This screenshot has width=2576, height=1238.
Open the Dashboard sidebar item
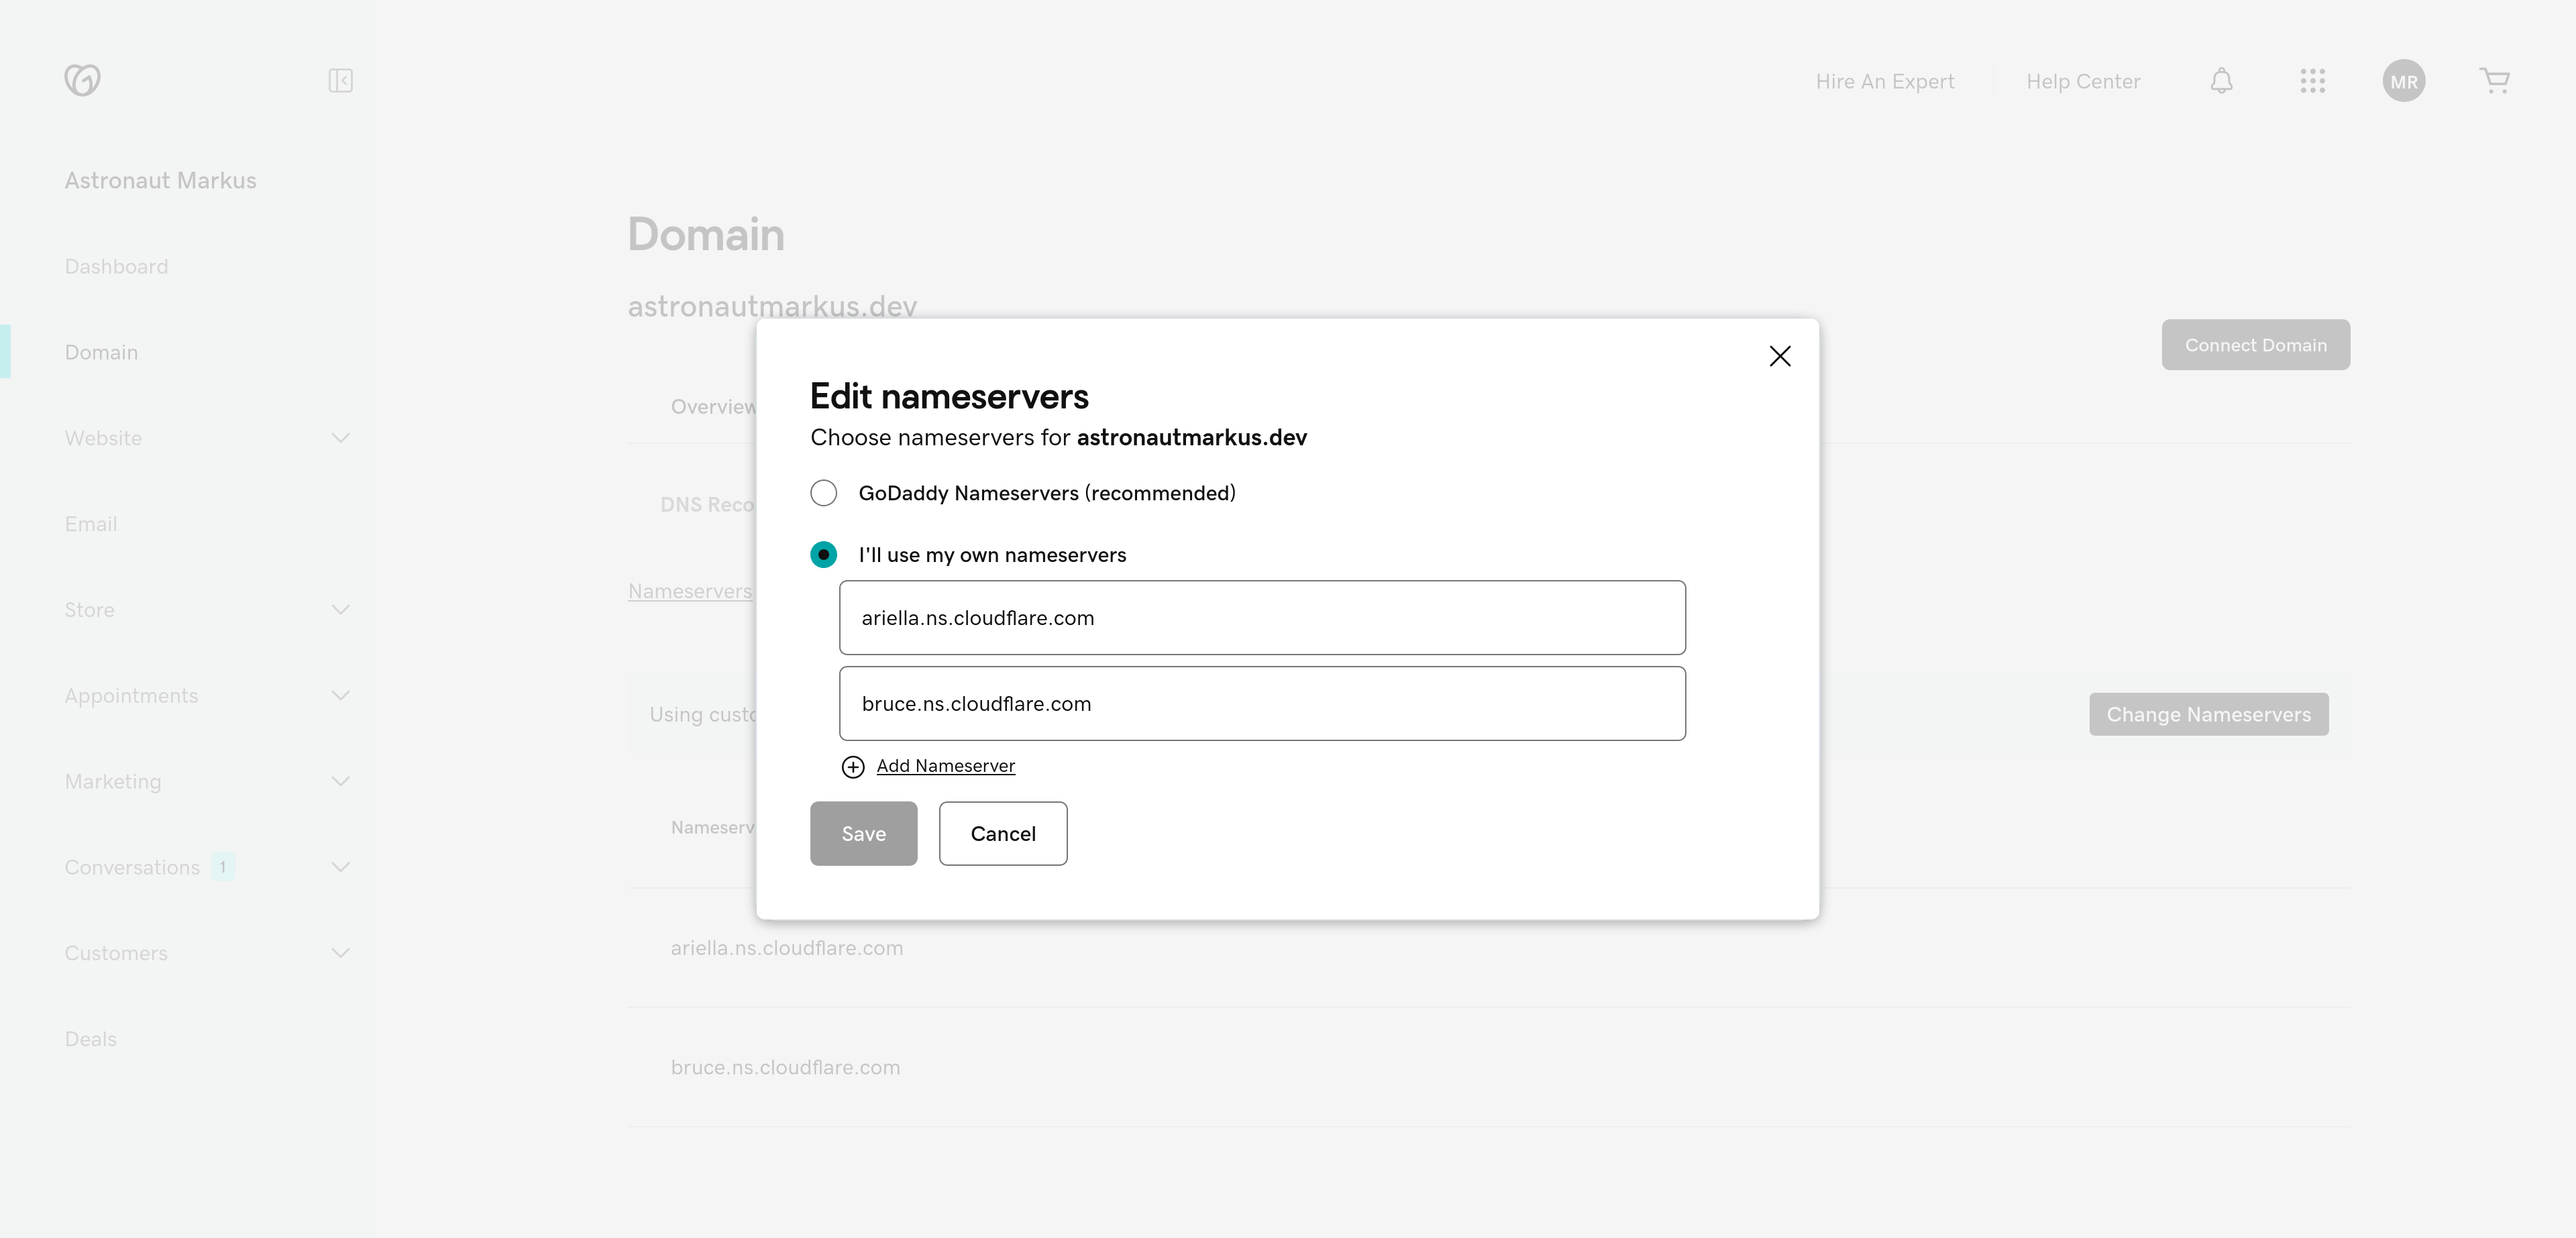click(116, 266)
